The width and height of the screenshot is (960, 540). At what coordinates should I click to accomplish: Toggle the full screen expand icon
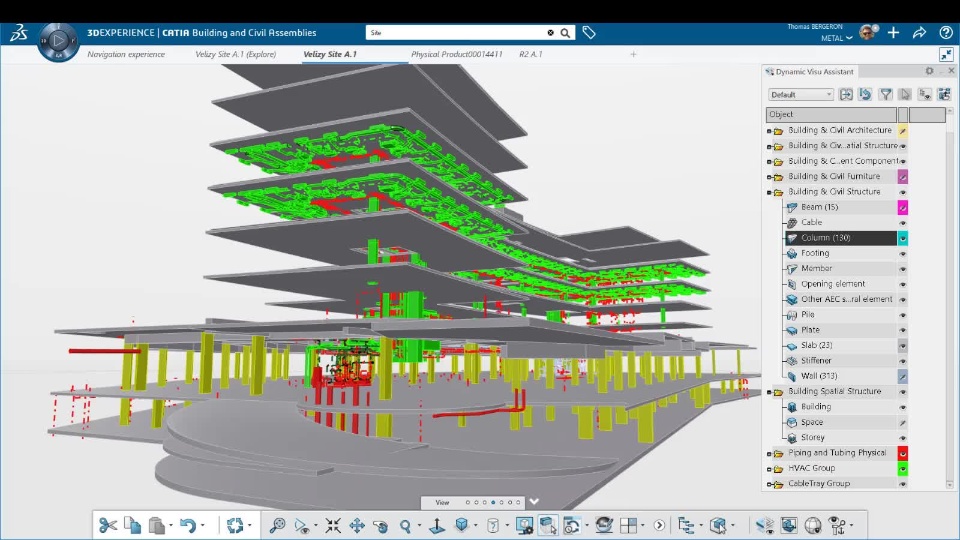tap(946, 54)
